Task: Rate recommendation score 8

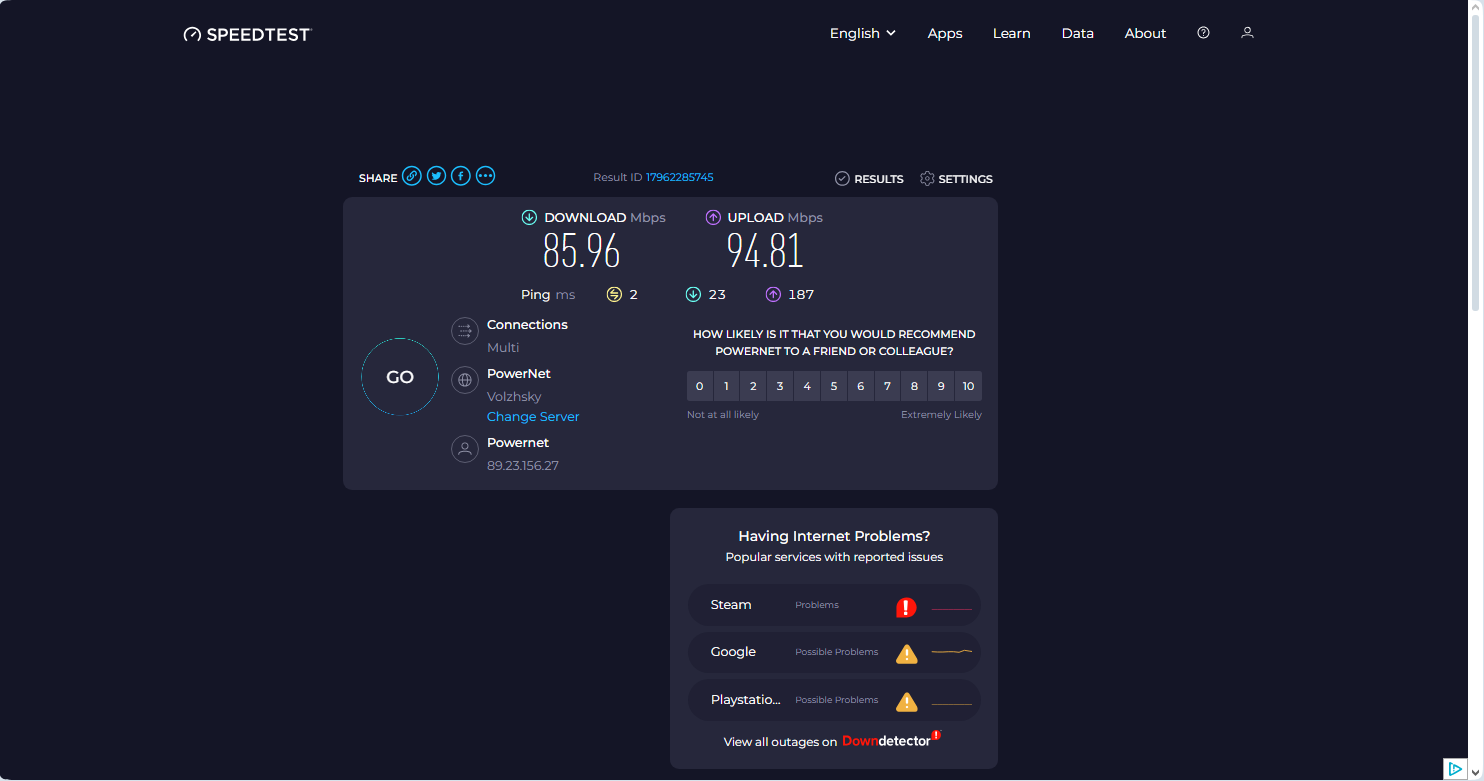Action: click(914, 386)
